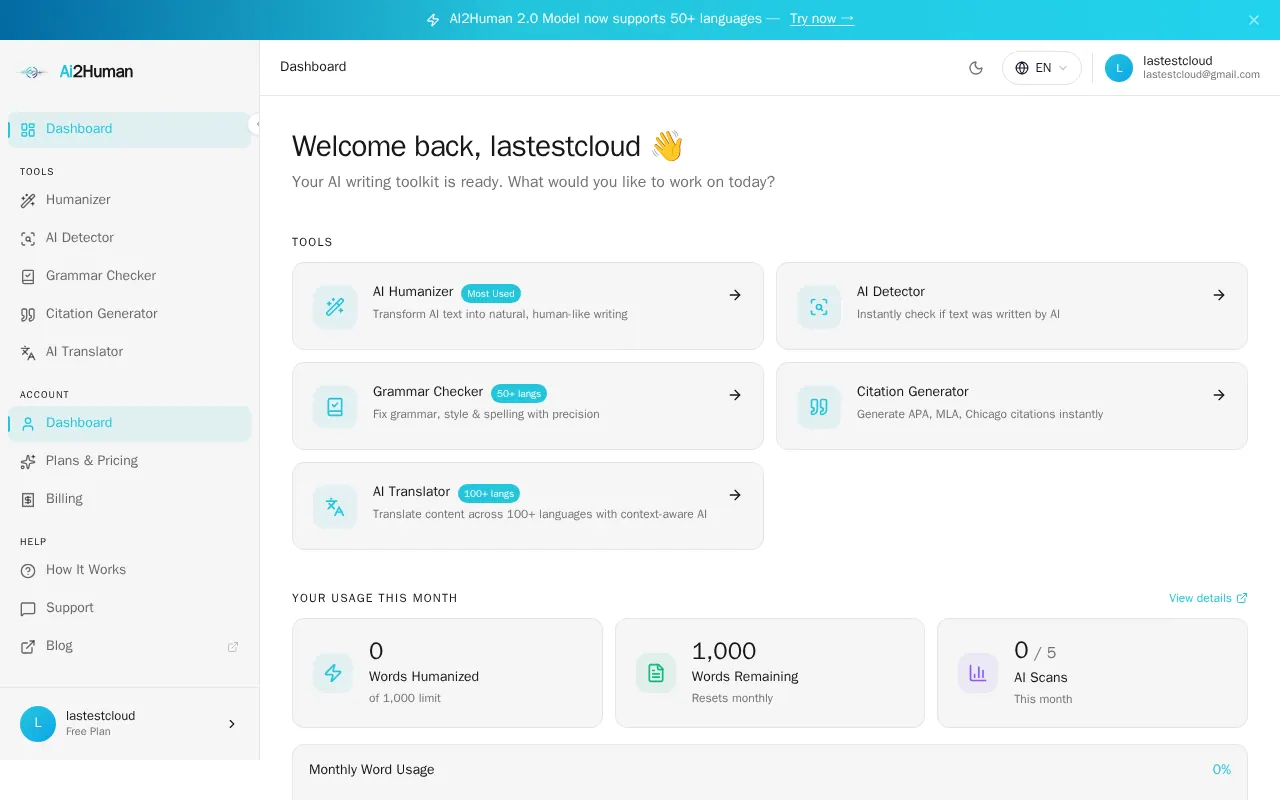Click the 100+ langs badge

tap(489, 493)
